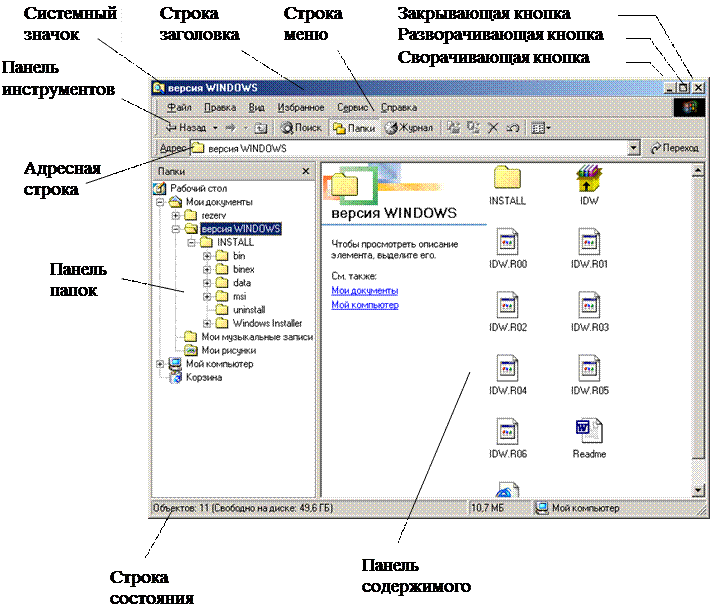Open the Сервис menu

[x=352, y=107]
